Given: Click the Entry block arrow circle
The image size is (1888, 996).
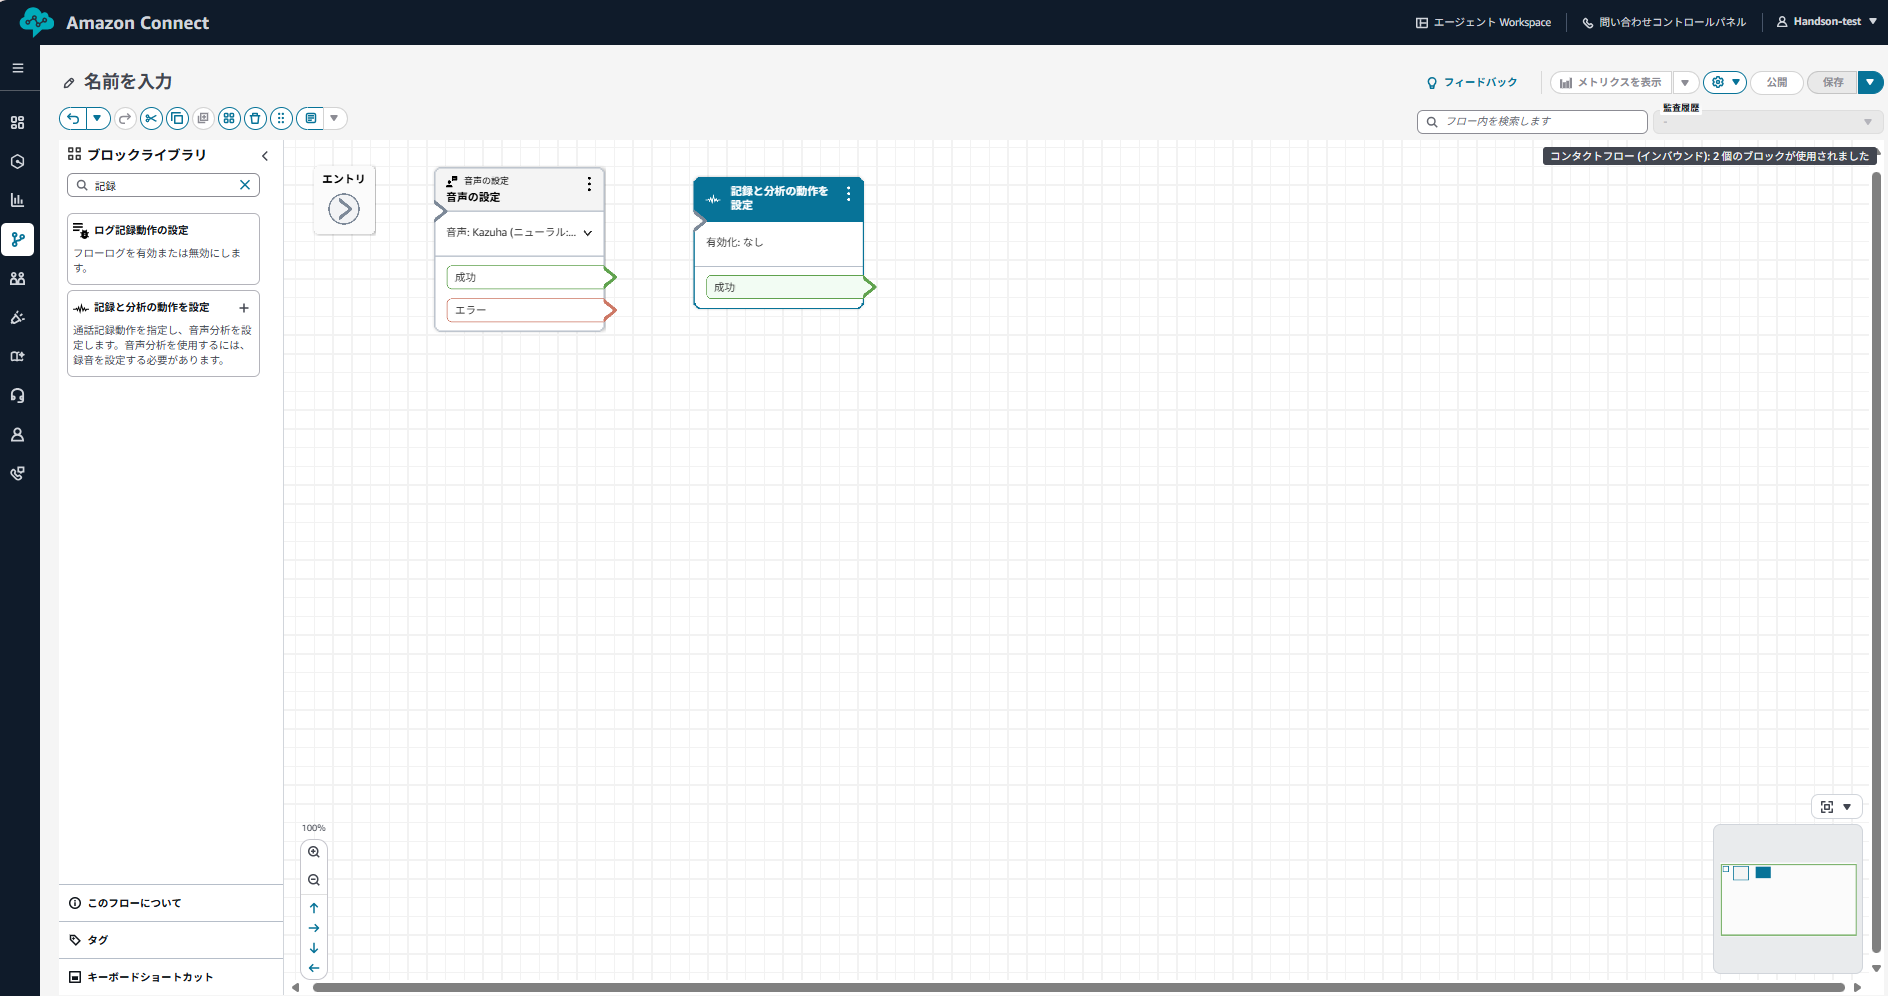Looking at the screenshot, I should 344,209.
